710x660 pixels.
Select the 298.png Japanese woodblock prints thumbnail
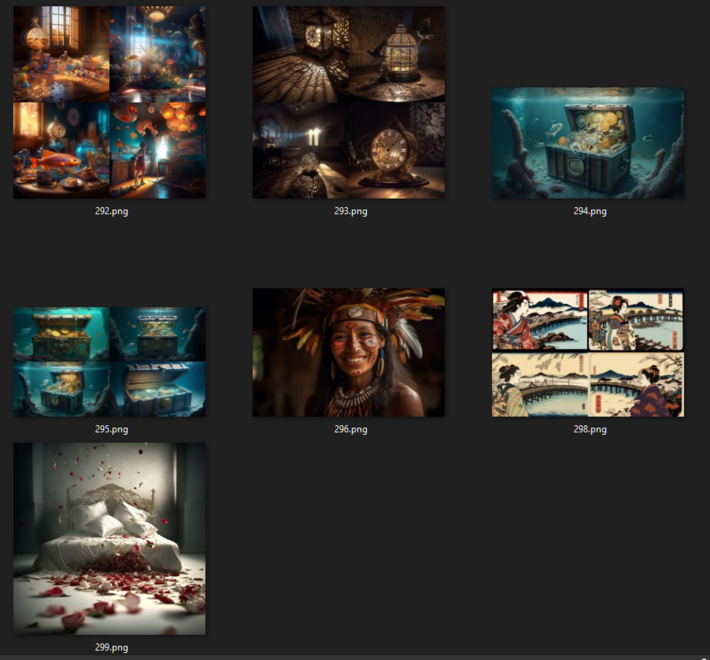point(588,353)
